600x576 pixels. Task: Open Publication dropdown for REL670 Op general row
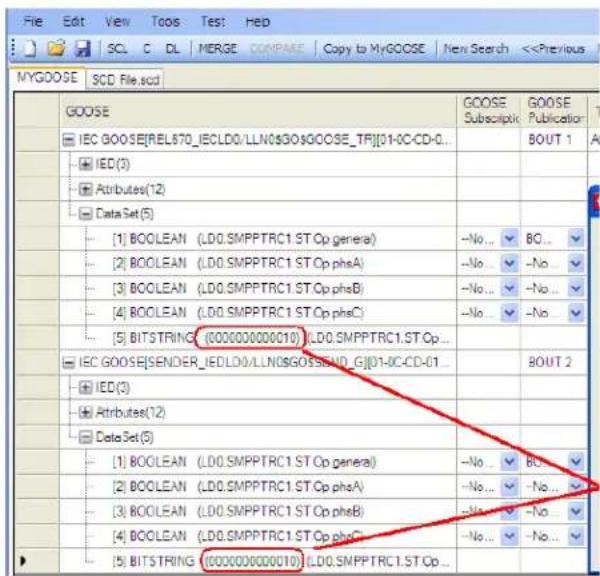coord(576,239)
